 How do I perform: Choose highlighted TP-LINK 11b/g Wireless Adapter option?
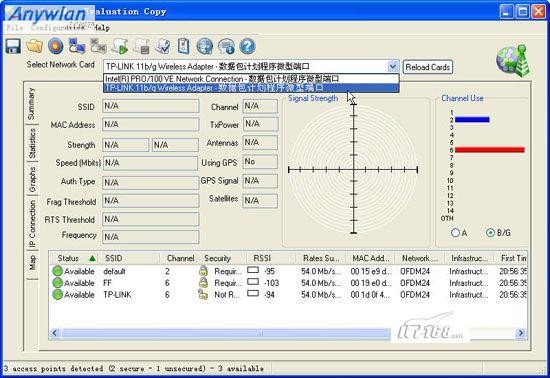[x=251, y=88]
